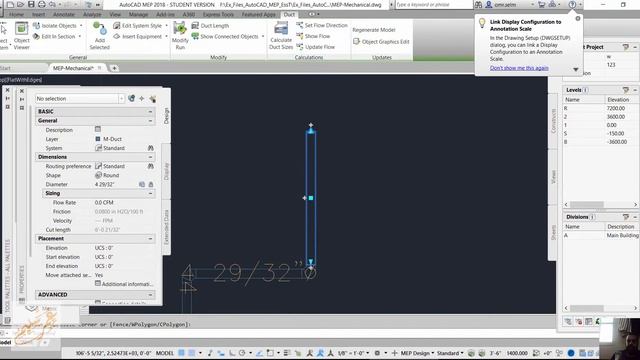Click the Autodesk App Store cart icon
Viewport: 640px width, 360px height.
click(x=542, y=4)
